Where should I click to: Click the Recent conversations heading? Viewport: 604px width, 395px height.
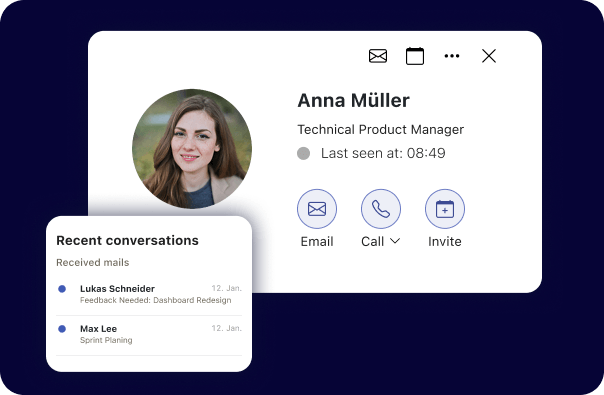click(127, 240)
